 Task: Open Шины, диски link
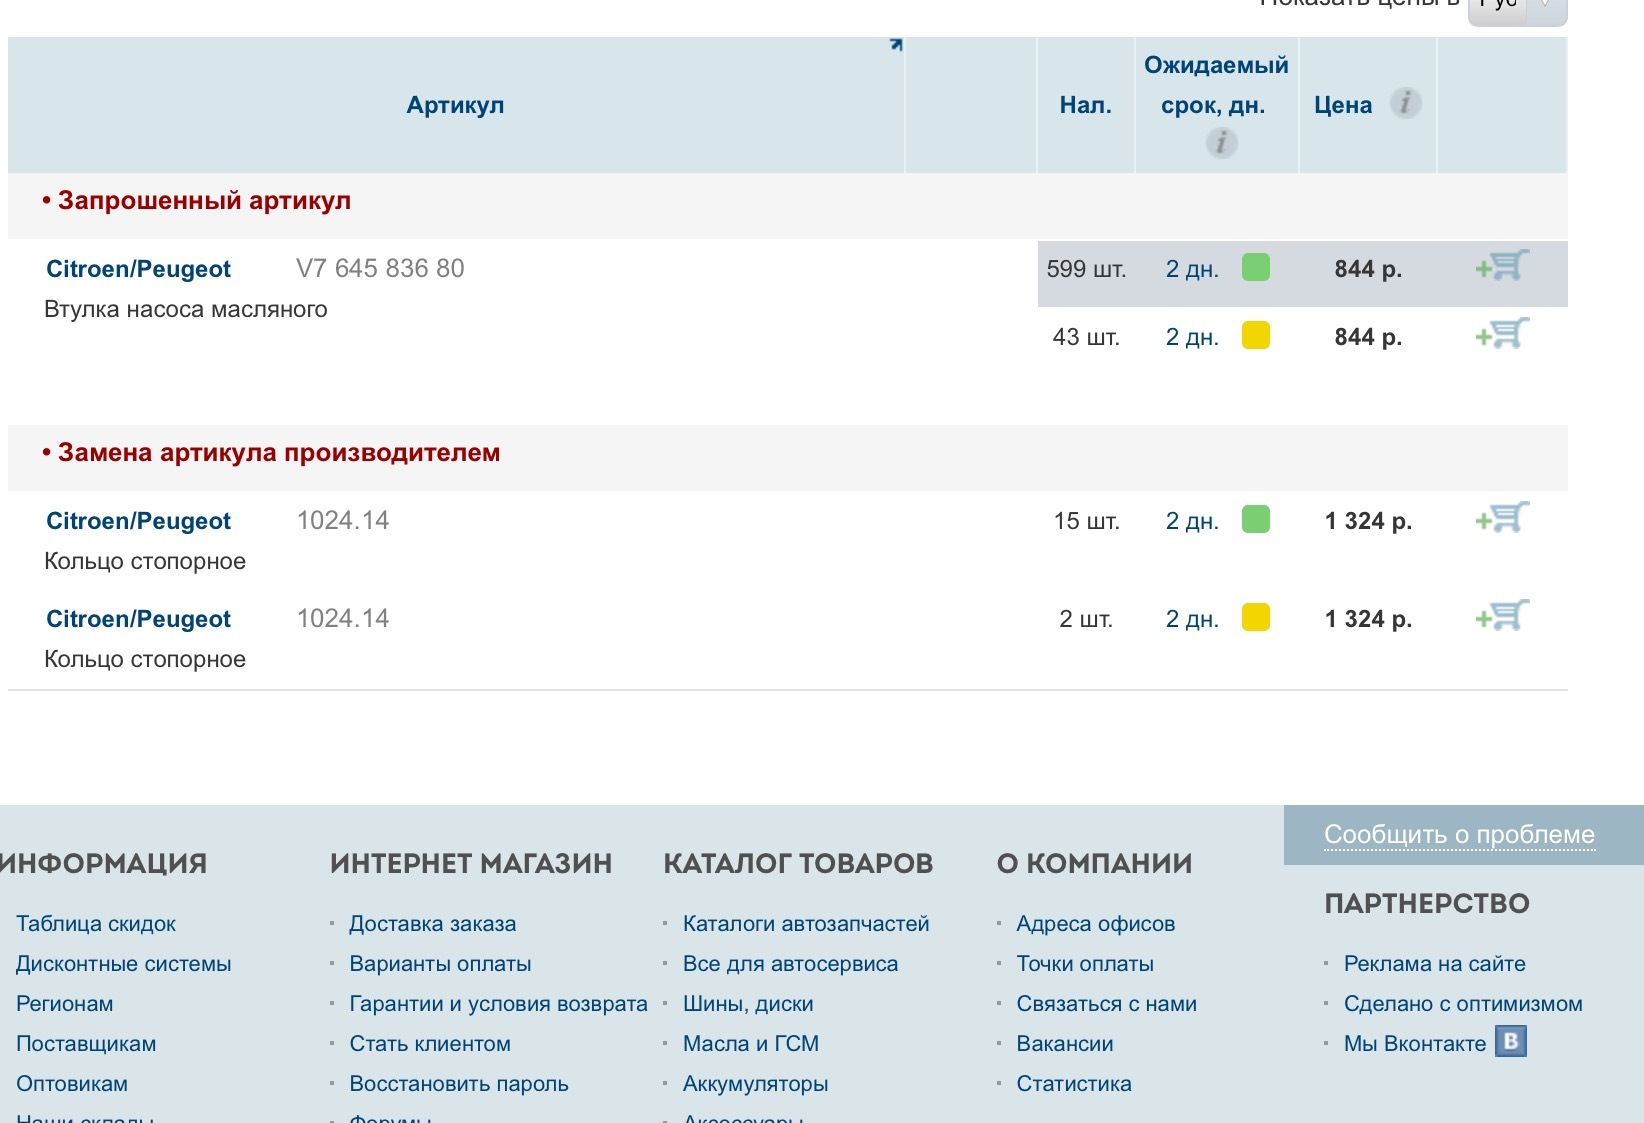(x=748, y=1004)
